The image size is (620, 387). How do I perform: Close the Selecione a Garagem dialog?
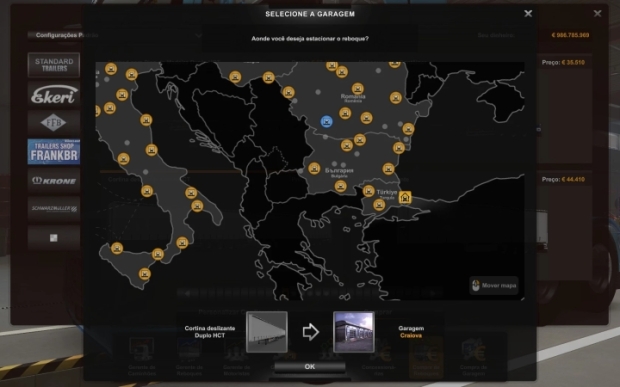528,13
